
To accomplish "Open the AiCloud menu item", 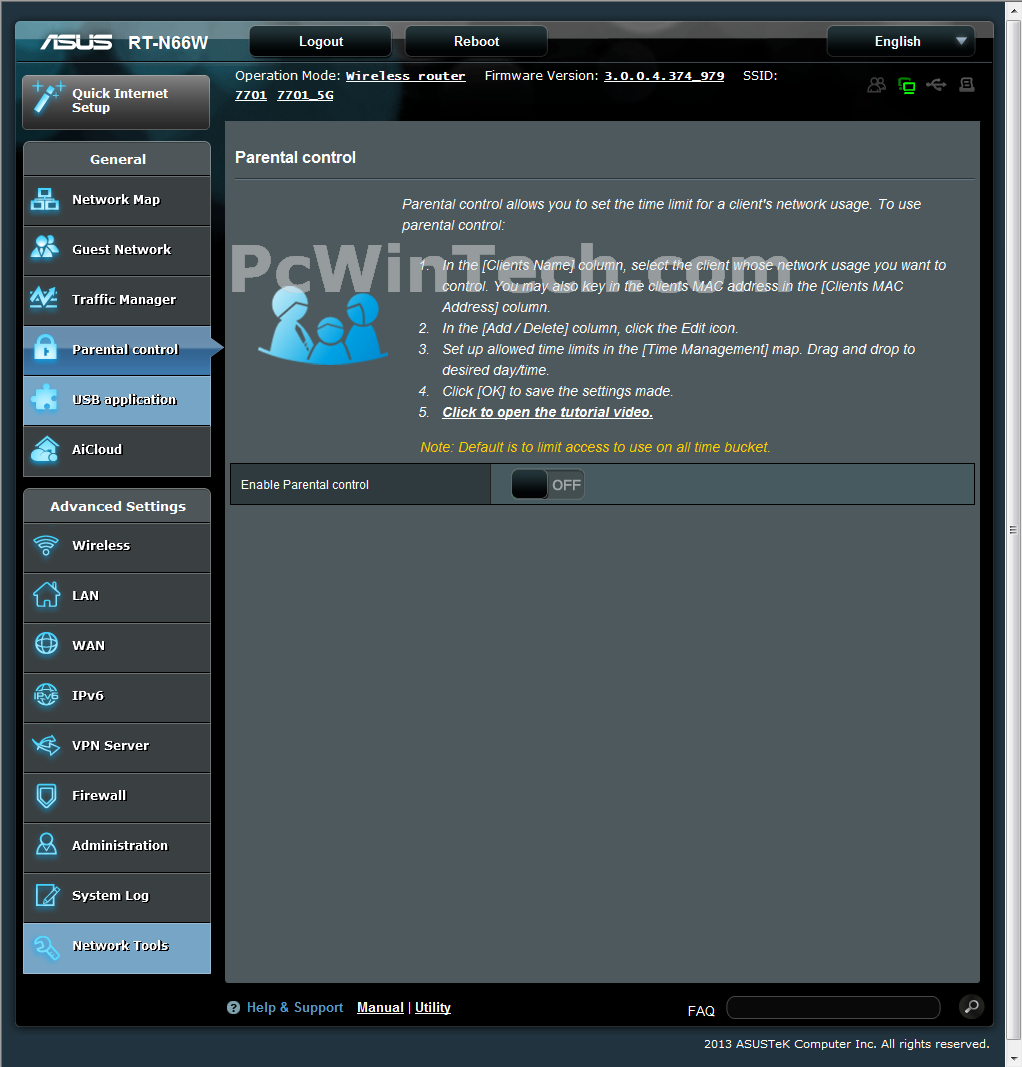I will [x=117, y=450].
